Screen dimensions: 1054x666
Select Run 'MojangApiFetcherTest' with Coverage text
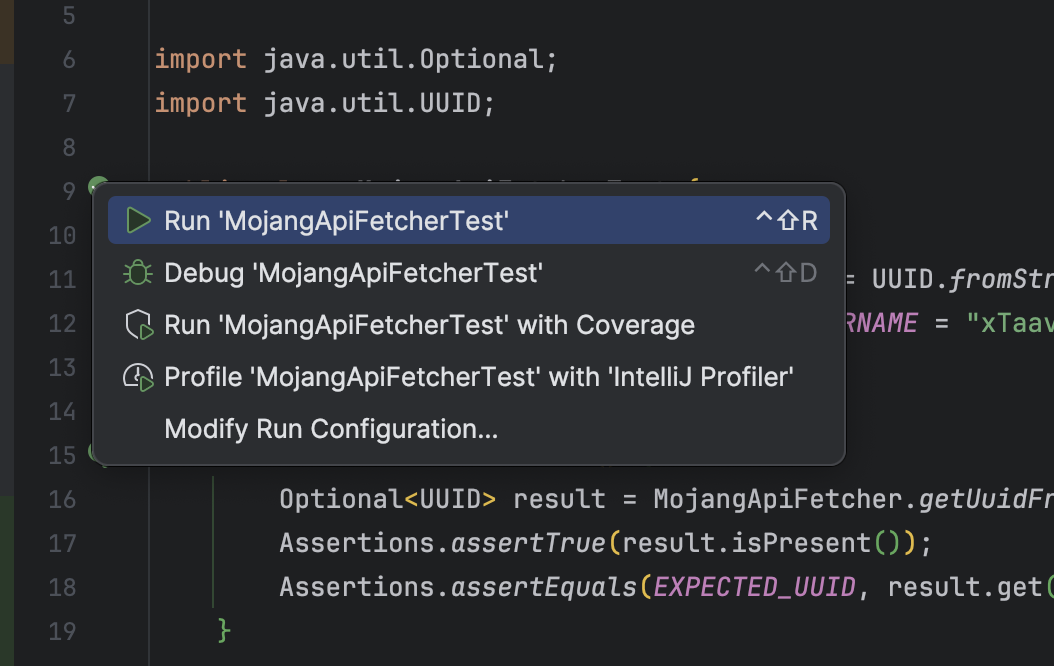coord(429,325)
